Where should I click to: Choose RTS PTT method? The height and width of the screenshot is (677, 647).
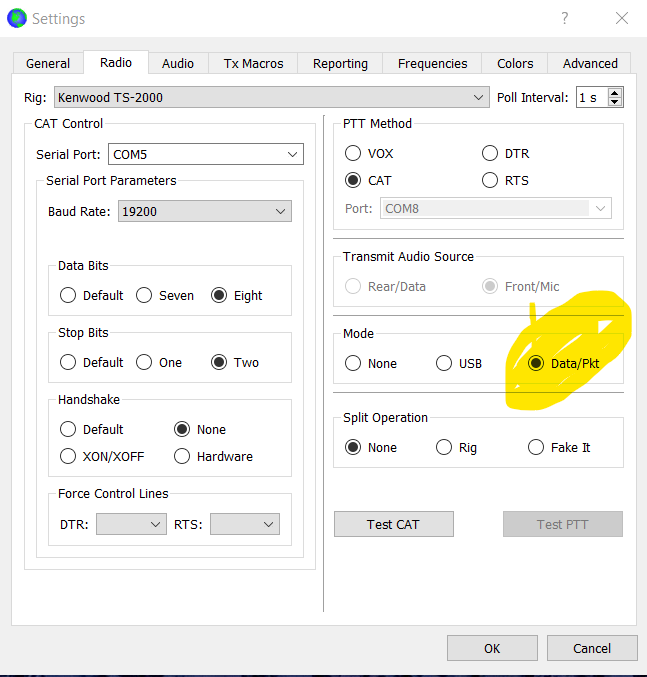click(x=490, y=181)
